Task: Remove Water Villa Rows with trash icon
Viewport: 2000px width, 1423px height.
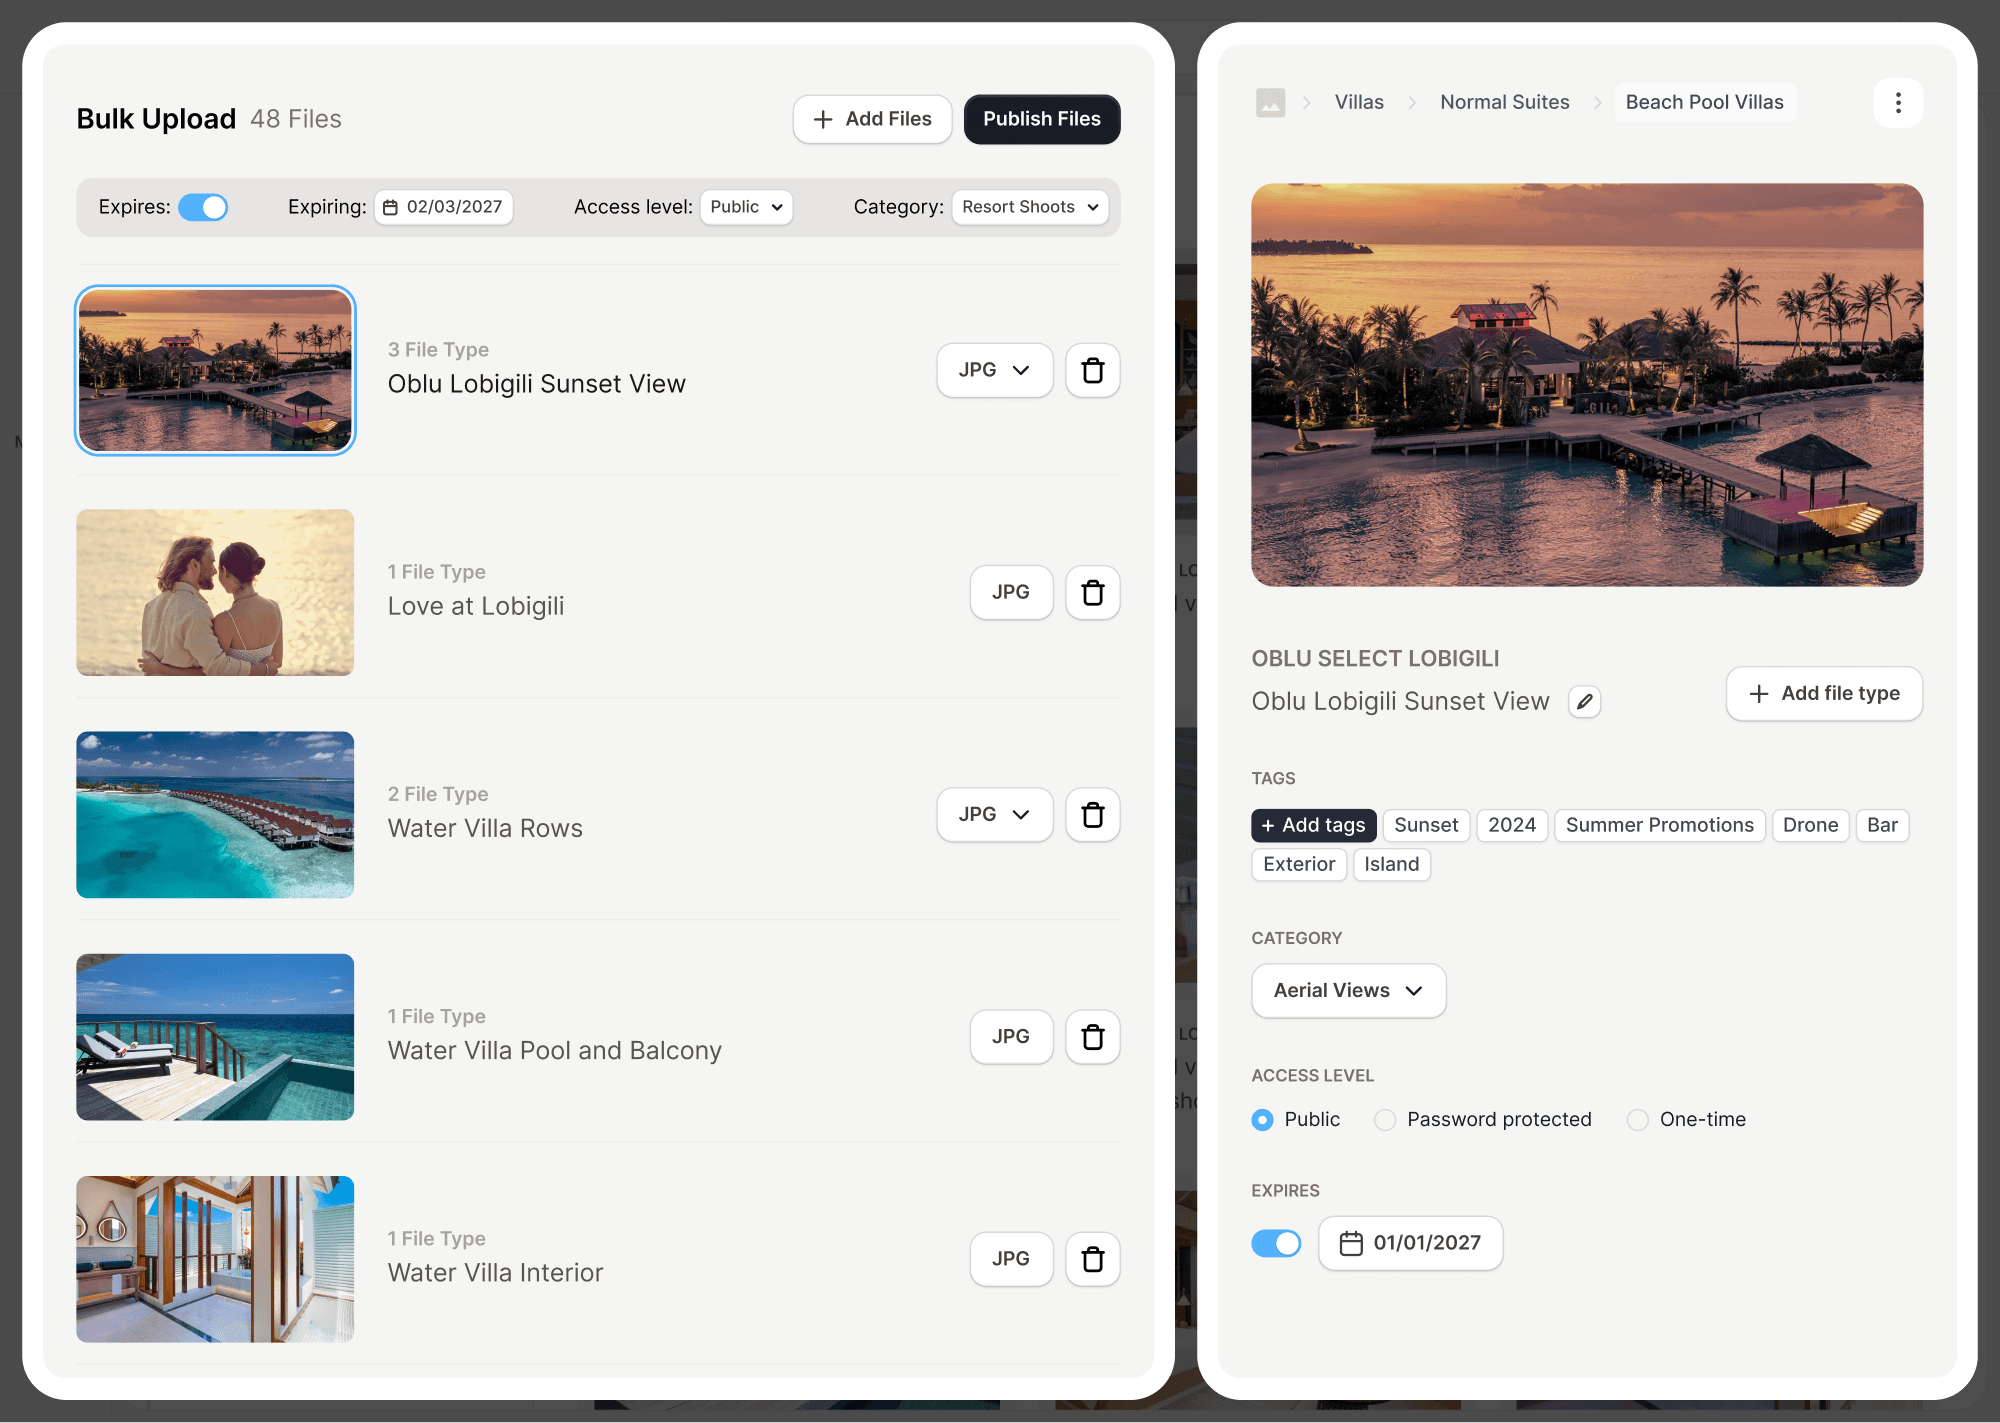Action: point(1092,814)
